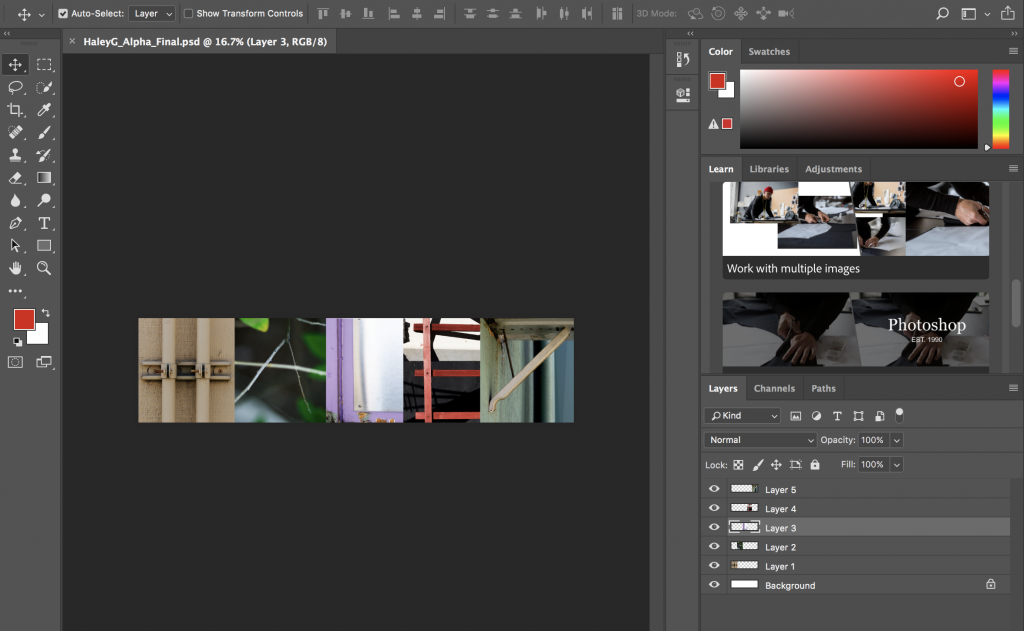Open the Auto-Select target dropdown

pos(151,13)
